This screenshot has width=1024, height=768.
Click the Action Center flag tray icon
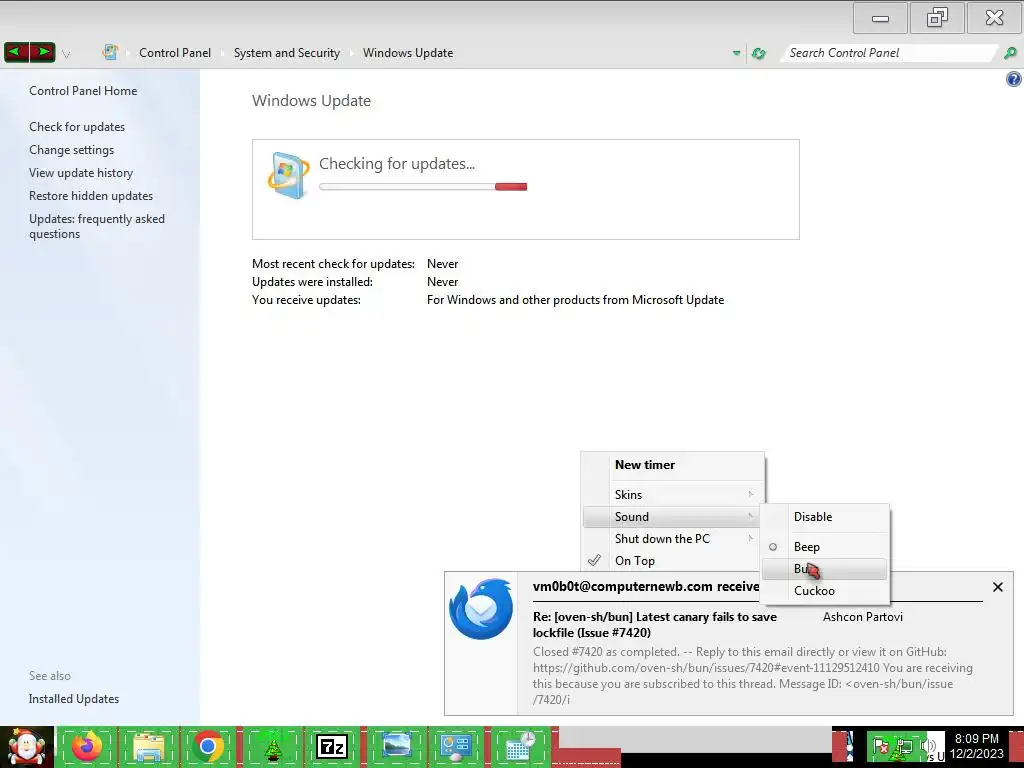[x=881, y=746]
